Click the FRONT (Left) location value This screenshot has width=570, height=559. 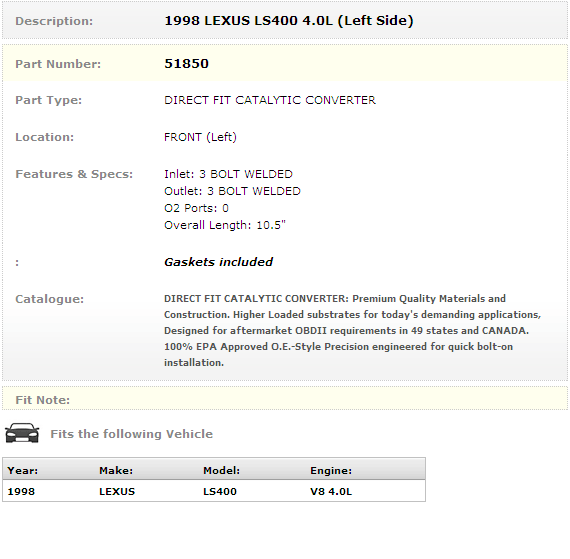200,137
